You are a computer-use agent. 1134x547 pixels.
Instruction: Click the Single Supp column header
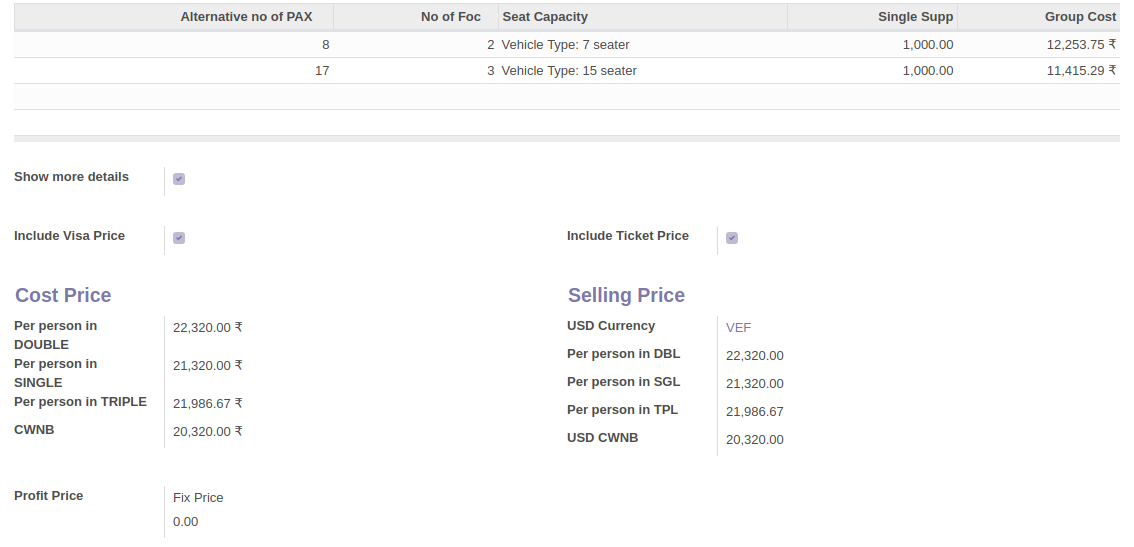tap(915, 17)
